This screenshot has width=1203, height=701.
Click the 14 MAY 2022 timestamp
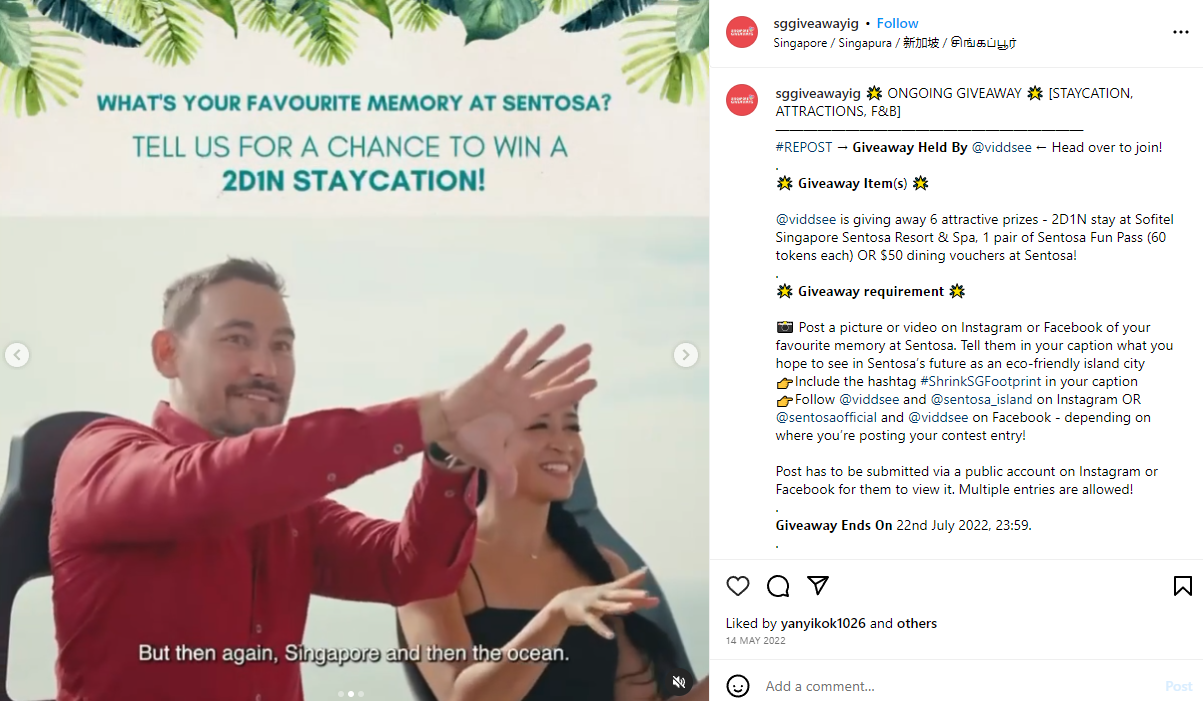[x=756, y=641]
